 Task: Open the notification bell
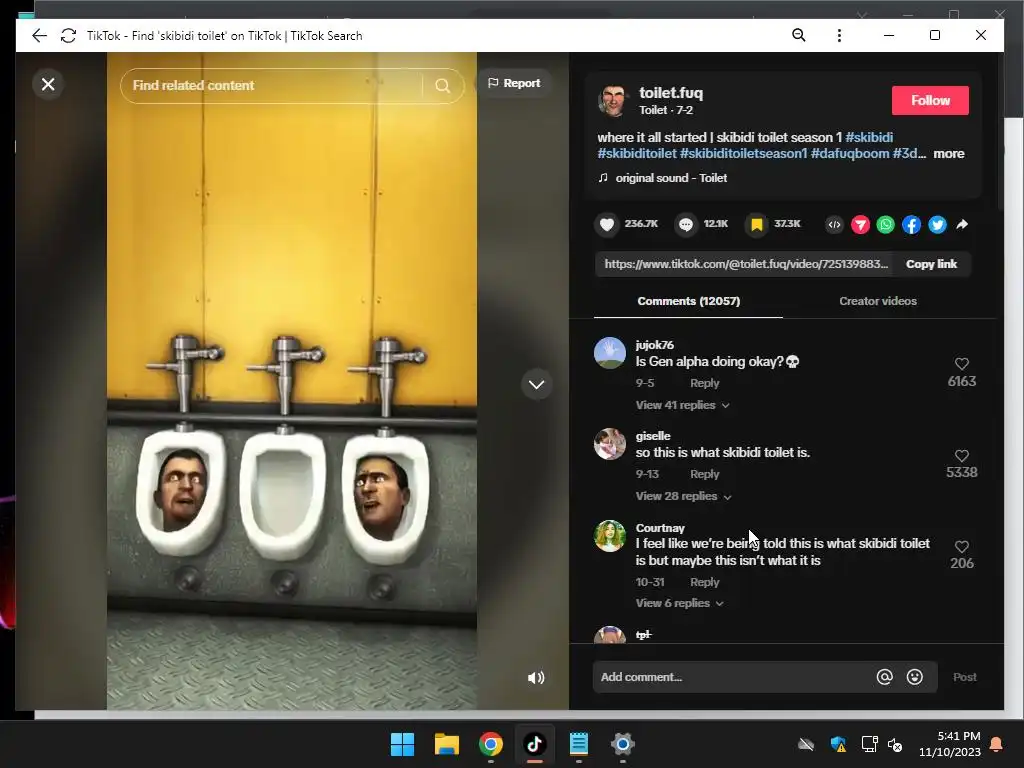pyautogui.click(x=997, y=744)
